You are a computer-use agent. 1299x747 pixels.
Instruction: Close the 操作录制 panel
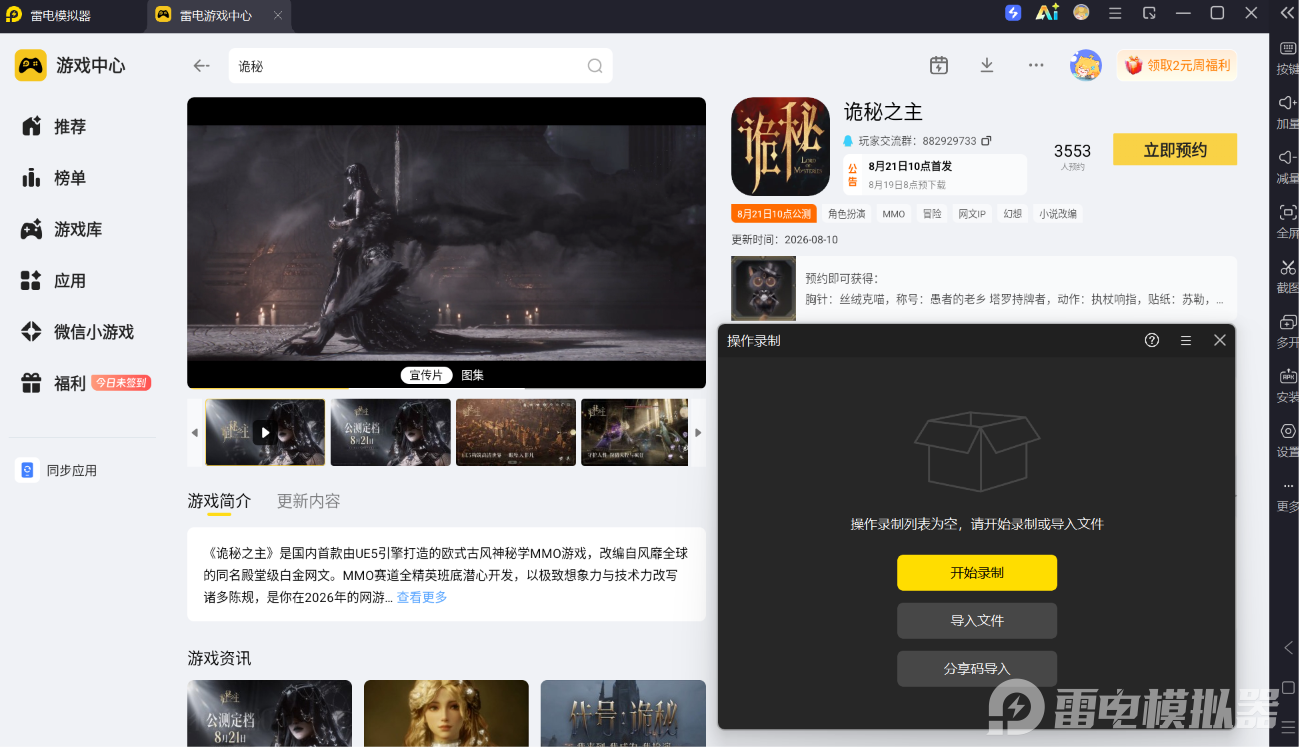(x=1220, y=340)
